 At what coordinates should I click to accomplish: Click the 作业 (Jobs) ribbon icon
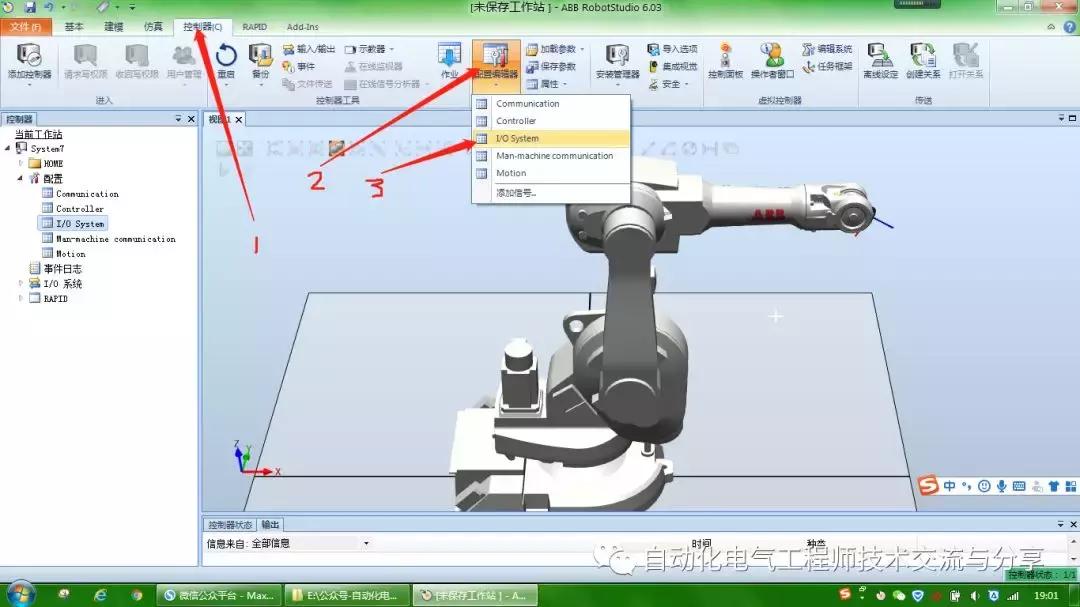[x=449, y=60]
